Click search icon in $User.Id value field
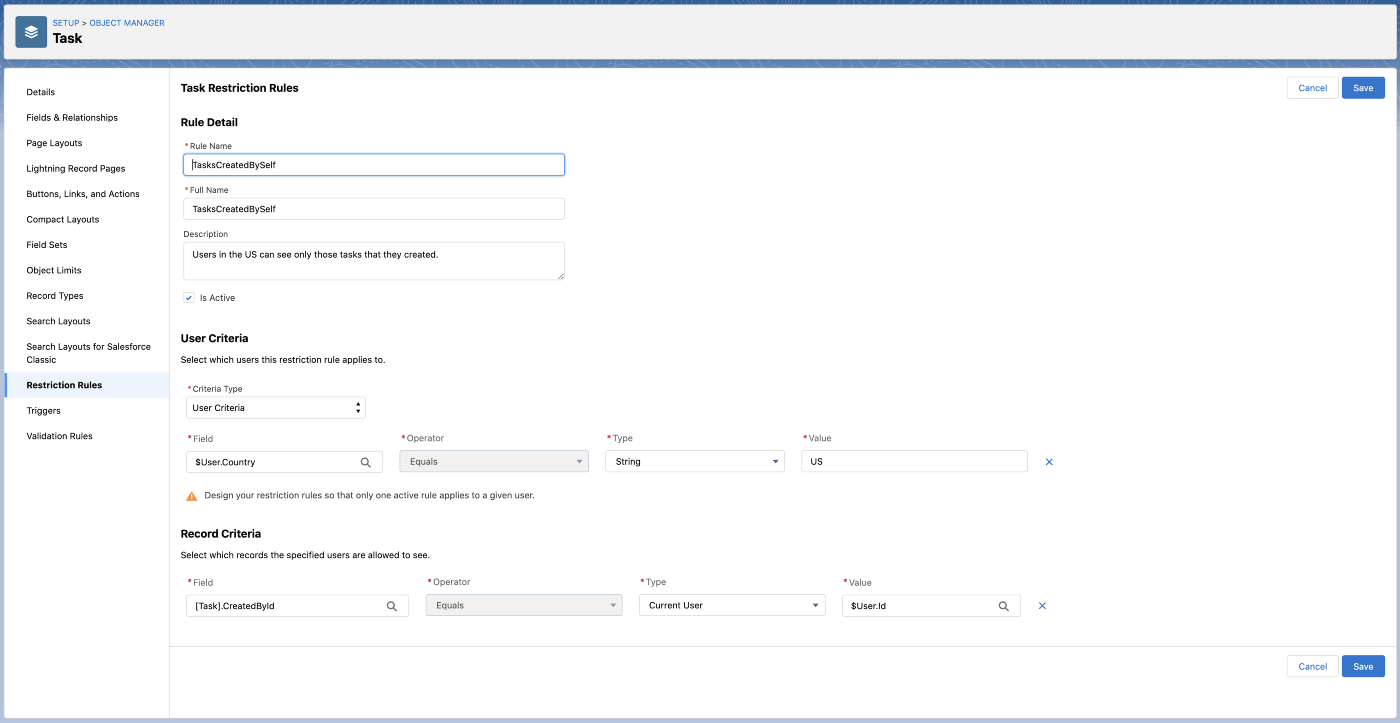This screenshot has width=1400, height=723. 1003,605
